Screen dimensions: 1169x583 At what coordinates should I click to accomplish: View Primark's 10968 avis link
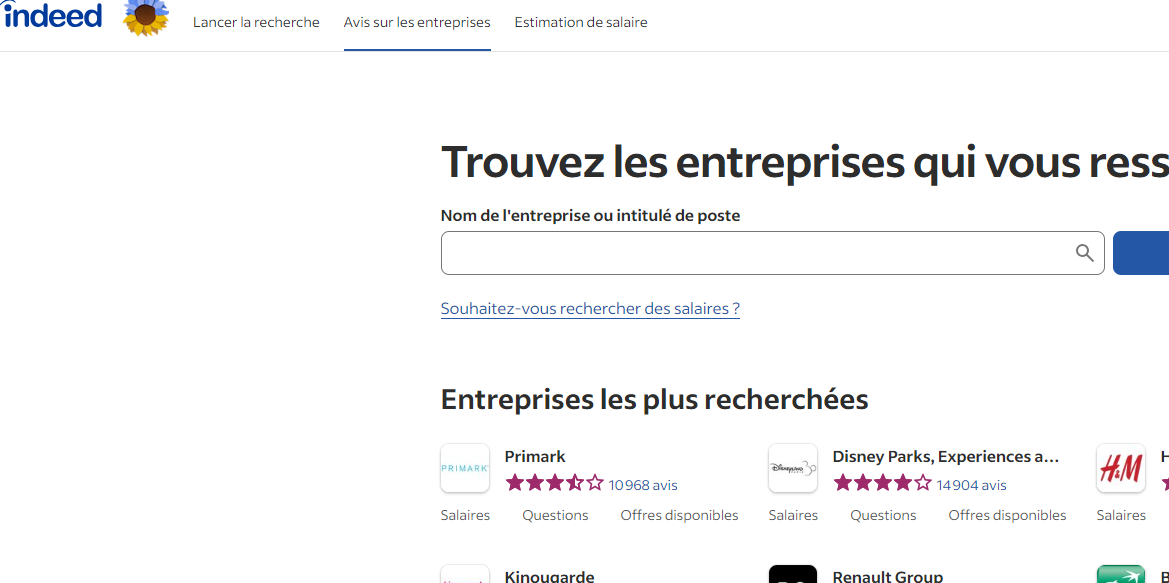(x=643, y=485)
